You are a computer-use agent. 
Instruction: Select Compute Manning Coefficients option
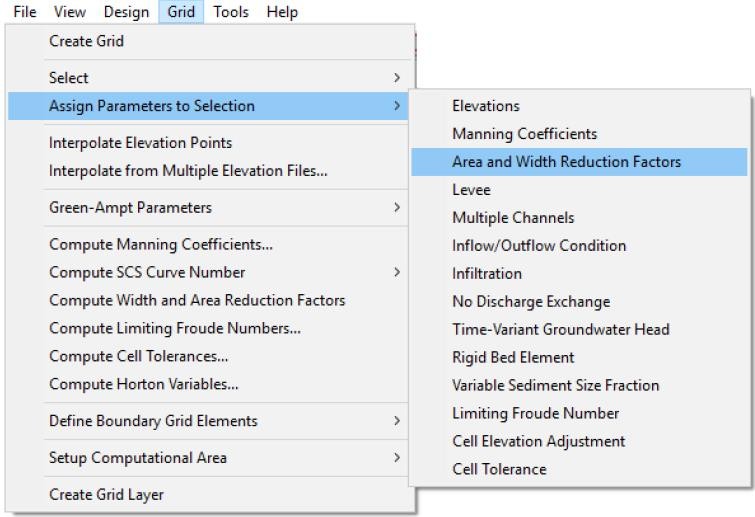[x=161, y=245]
